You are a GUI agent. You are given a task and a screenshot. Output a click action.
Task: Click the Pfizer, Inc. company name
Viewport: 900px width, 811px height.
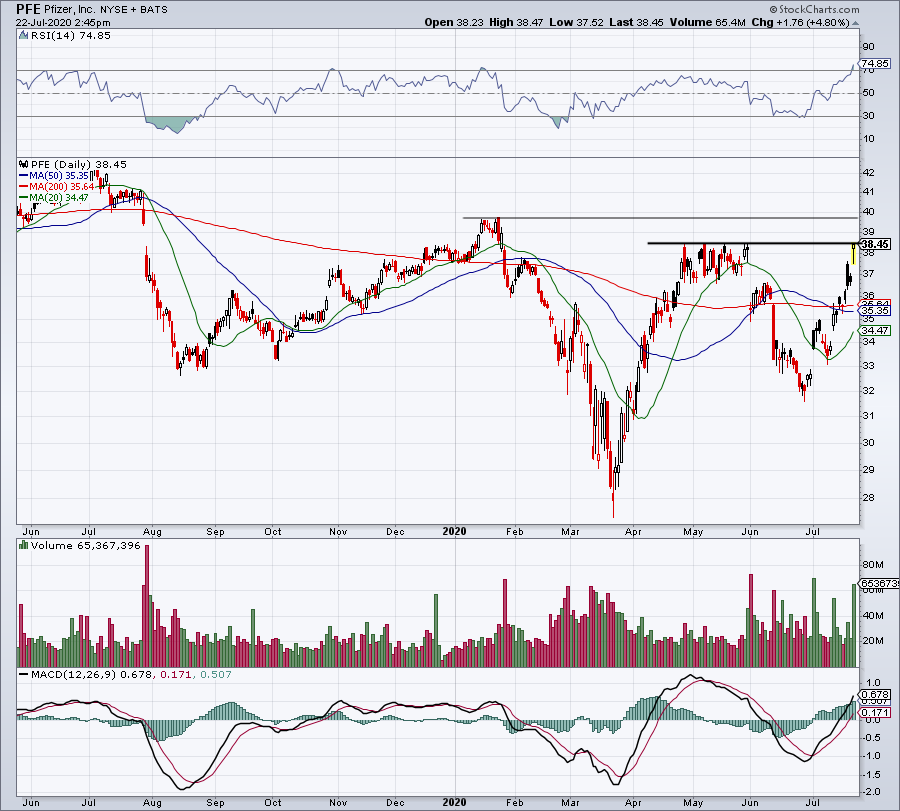coord(69,10)
